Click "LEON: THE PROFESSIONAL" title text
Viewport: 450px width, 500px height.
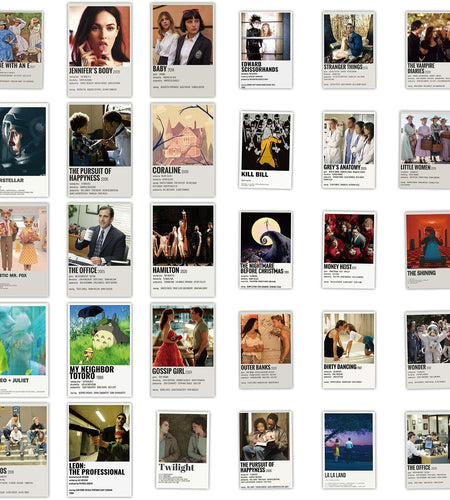[x=97, y=469]
